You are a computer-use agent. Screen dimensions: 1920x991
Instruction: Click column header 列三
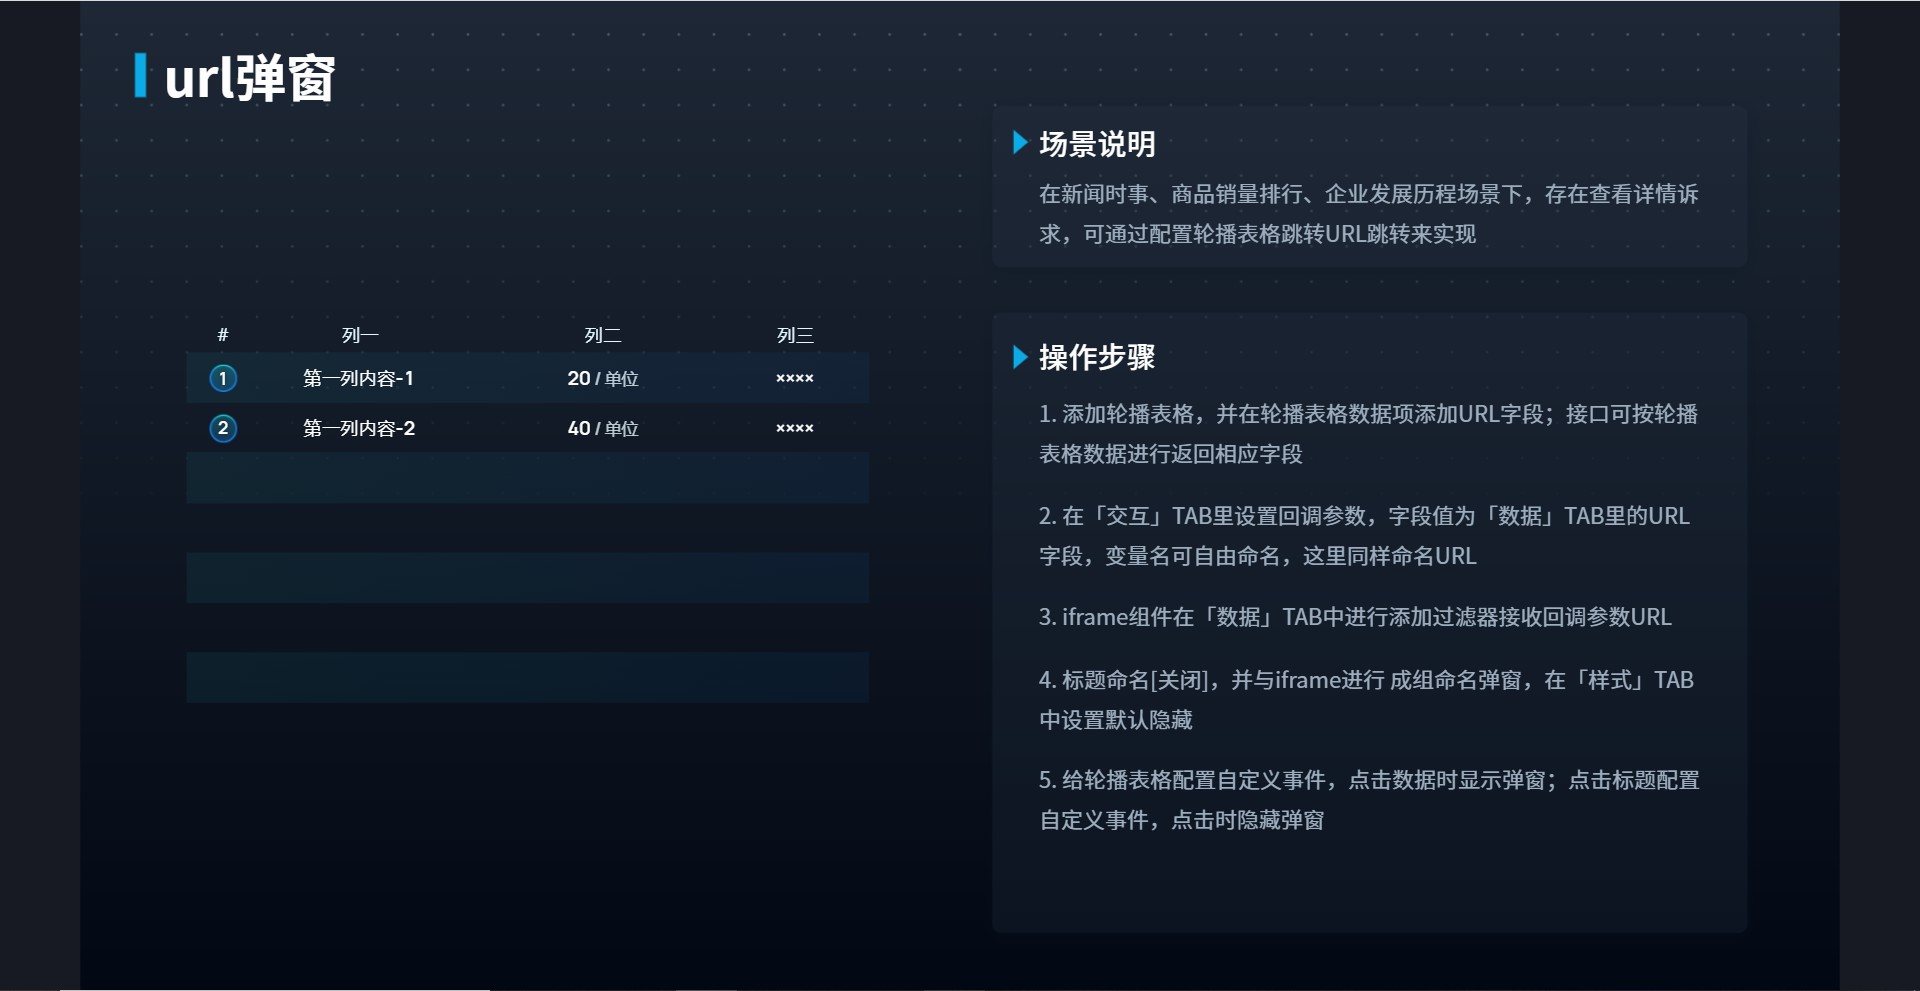point(795,335)
